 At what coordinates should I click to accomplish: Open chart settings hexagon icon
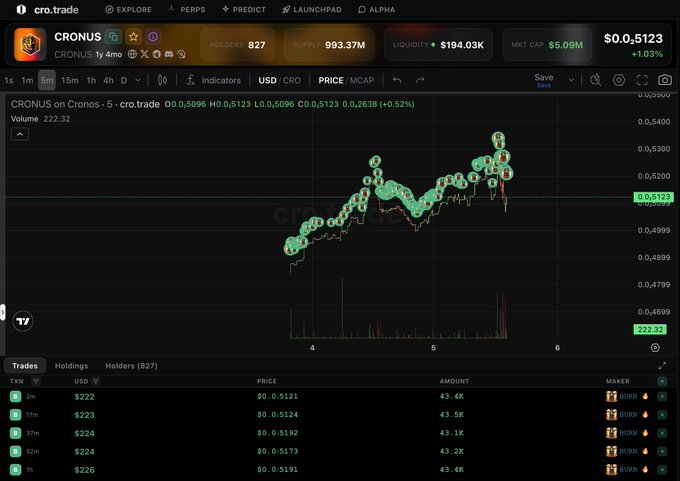[x=619, y=80]
